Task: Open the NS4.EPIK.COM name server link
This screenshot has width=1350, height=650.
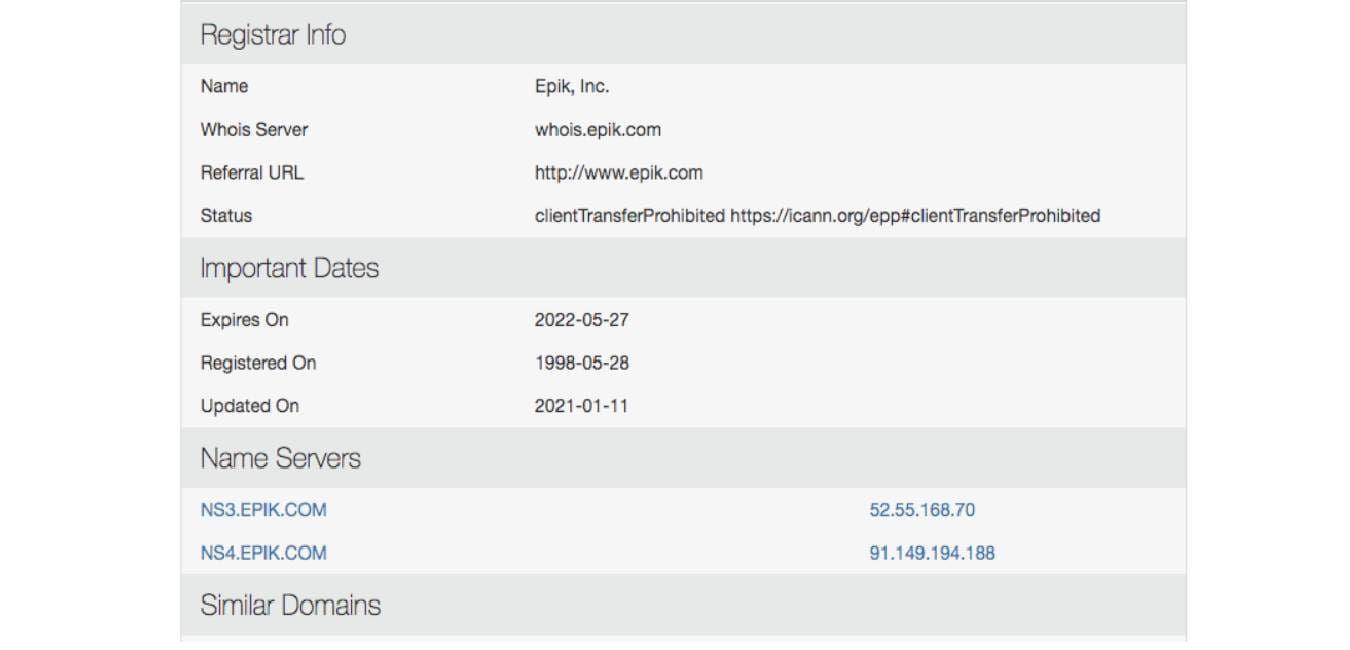Action: [x=263, y=553]
